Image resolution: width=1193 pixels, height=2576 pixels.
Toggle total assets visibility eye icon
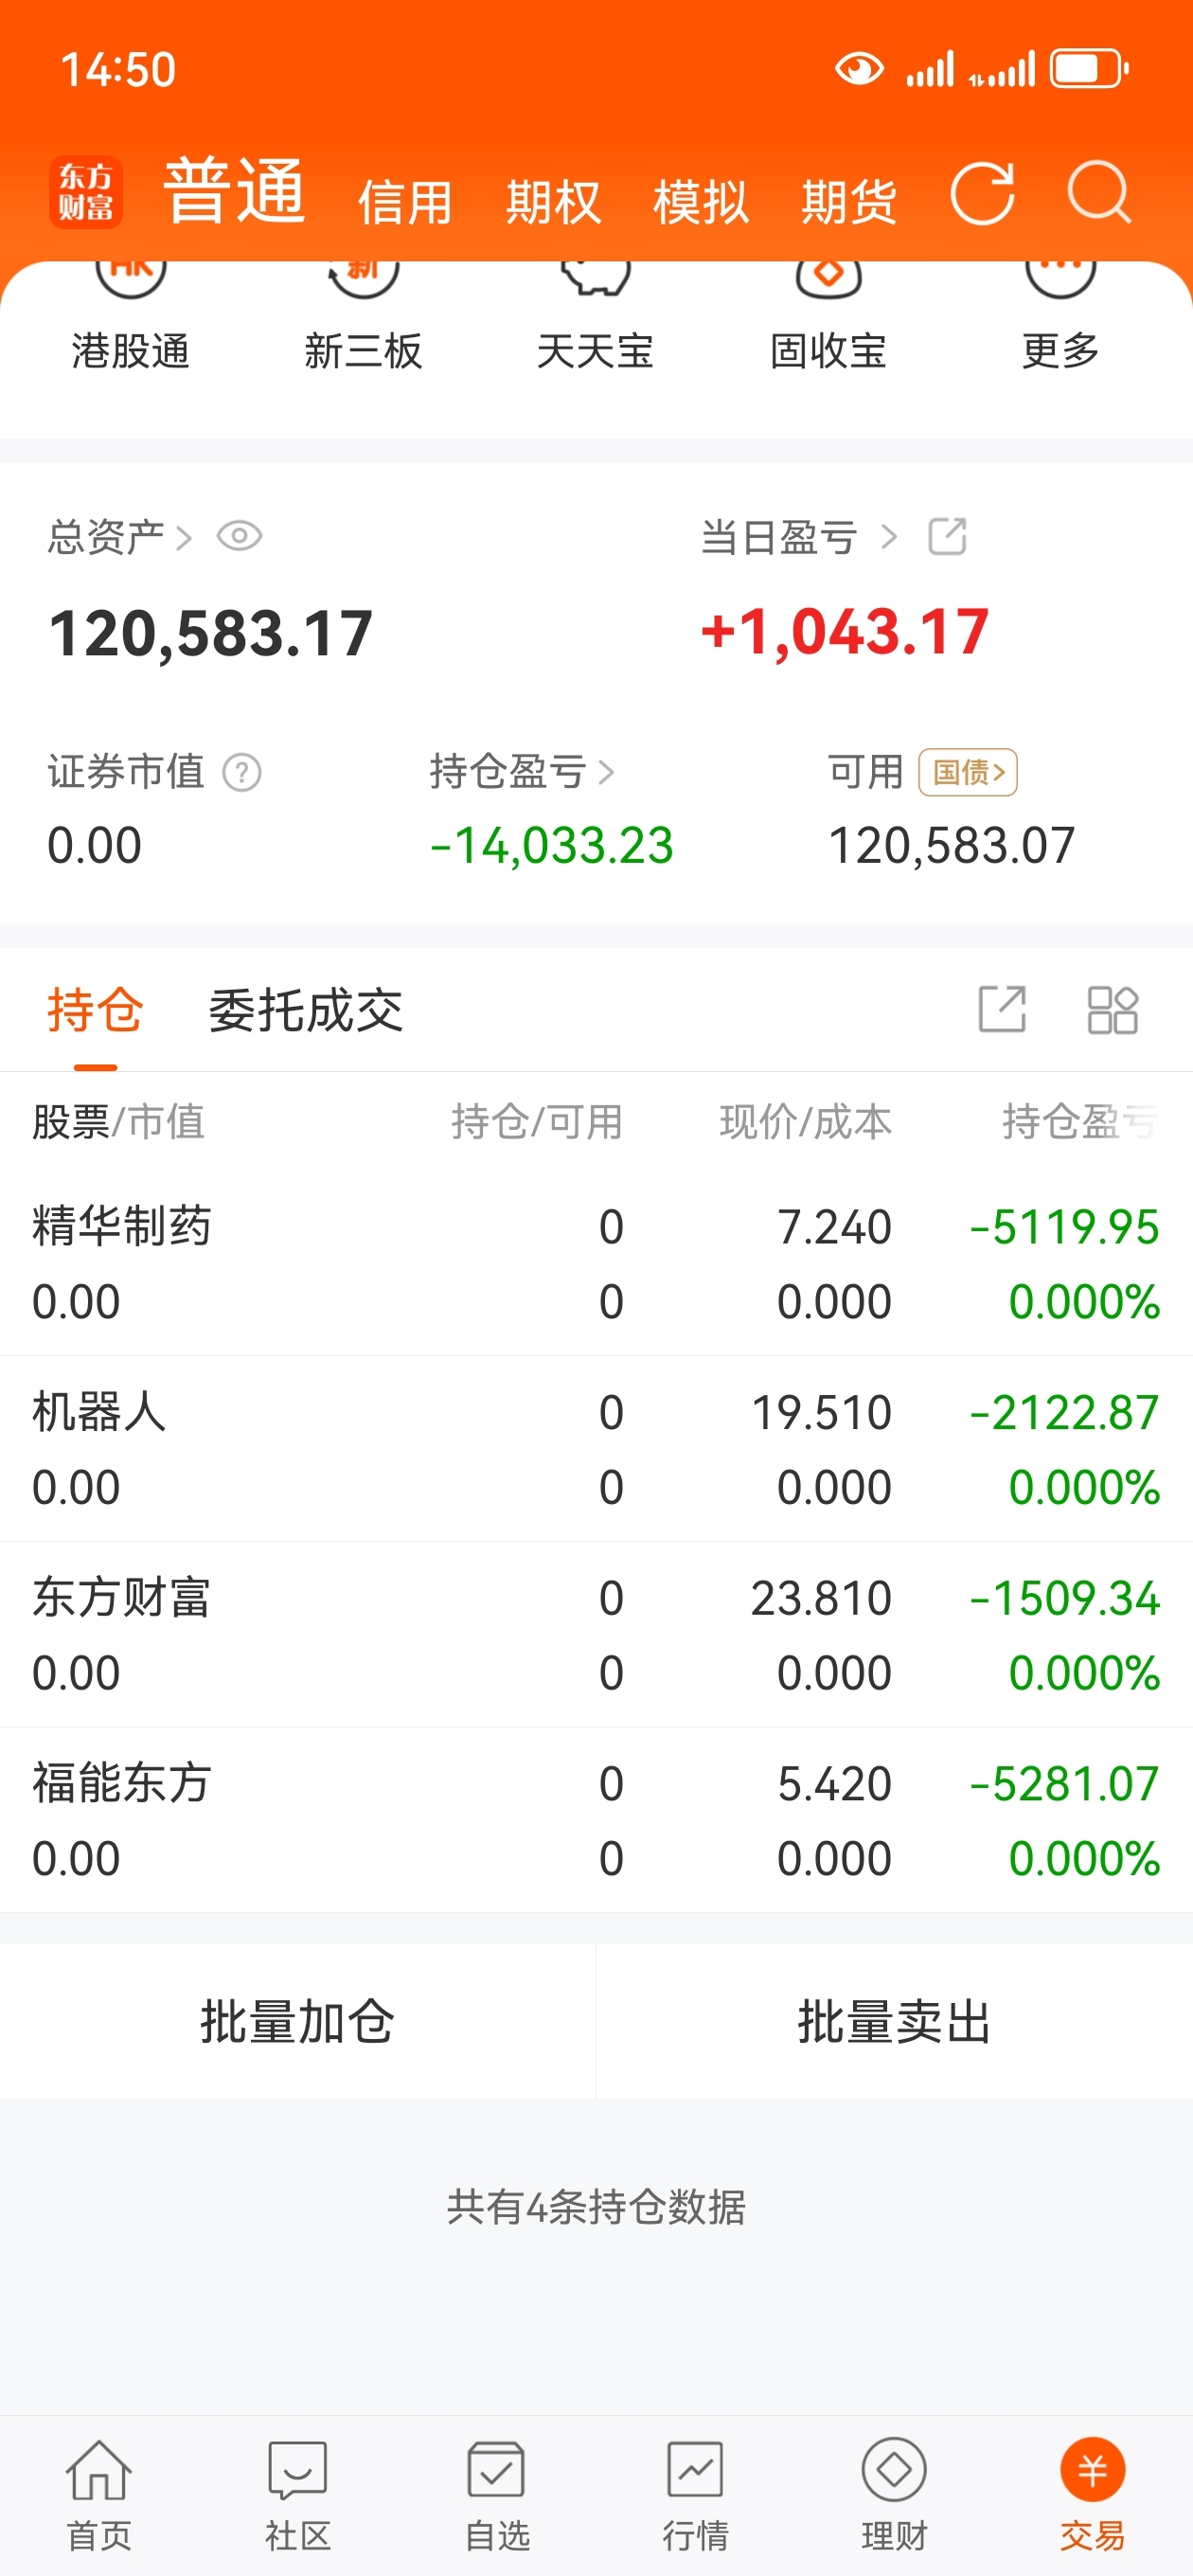click(239, 536)
